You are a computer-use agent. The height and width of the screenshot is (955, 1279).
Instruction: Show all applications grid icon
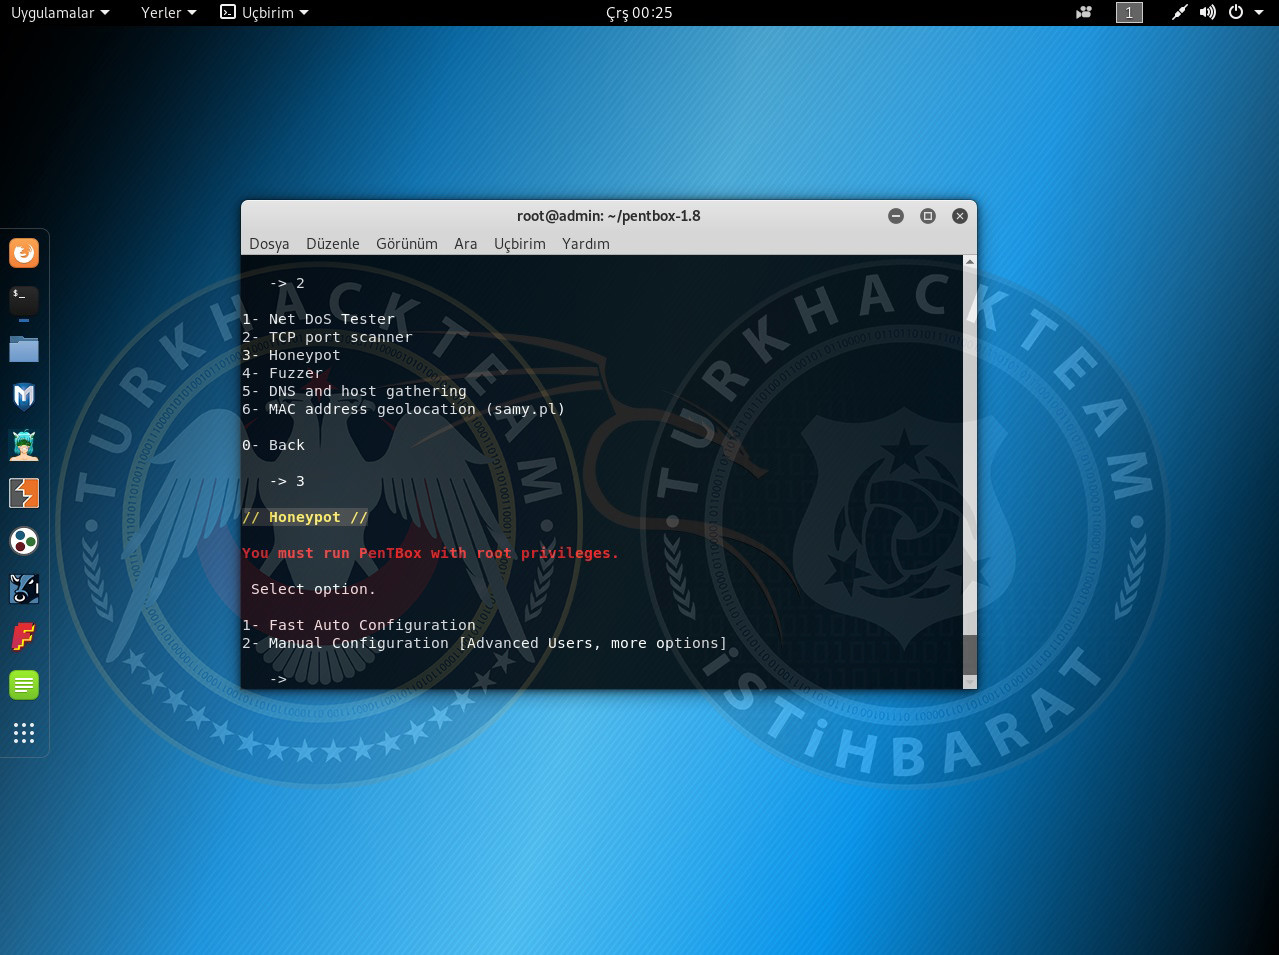(x=24, y=733)
